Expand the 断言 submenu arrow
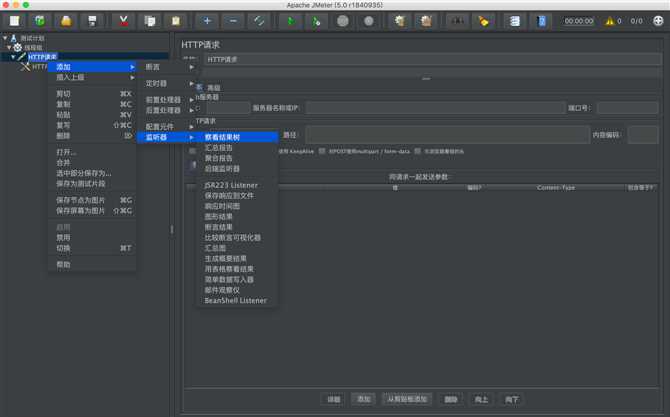The image size is (670, 417). [191, 67]
